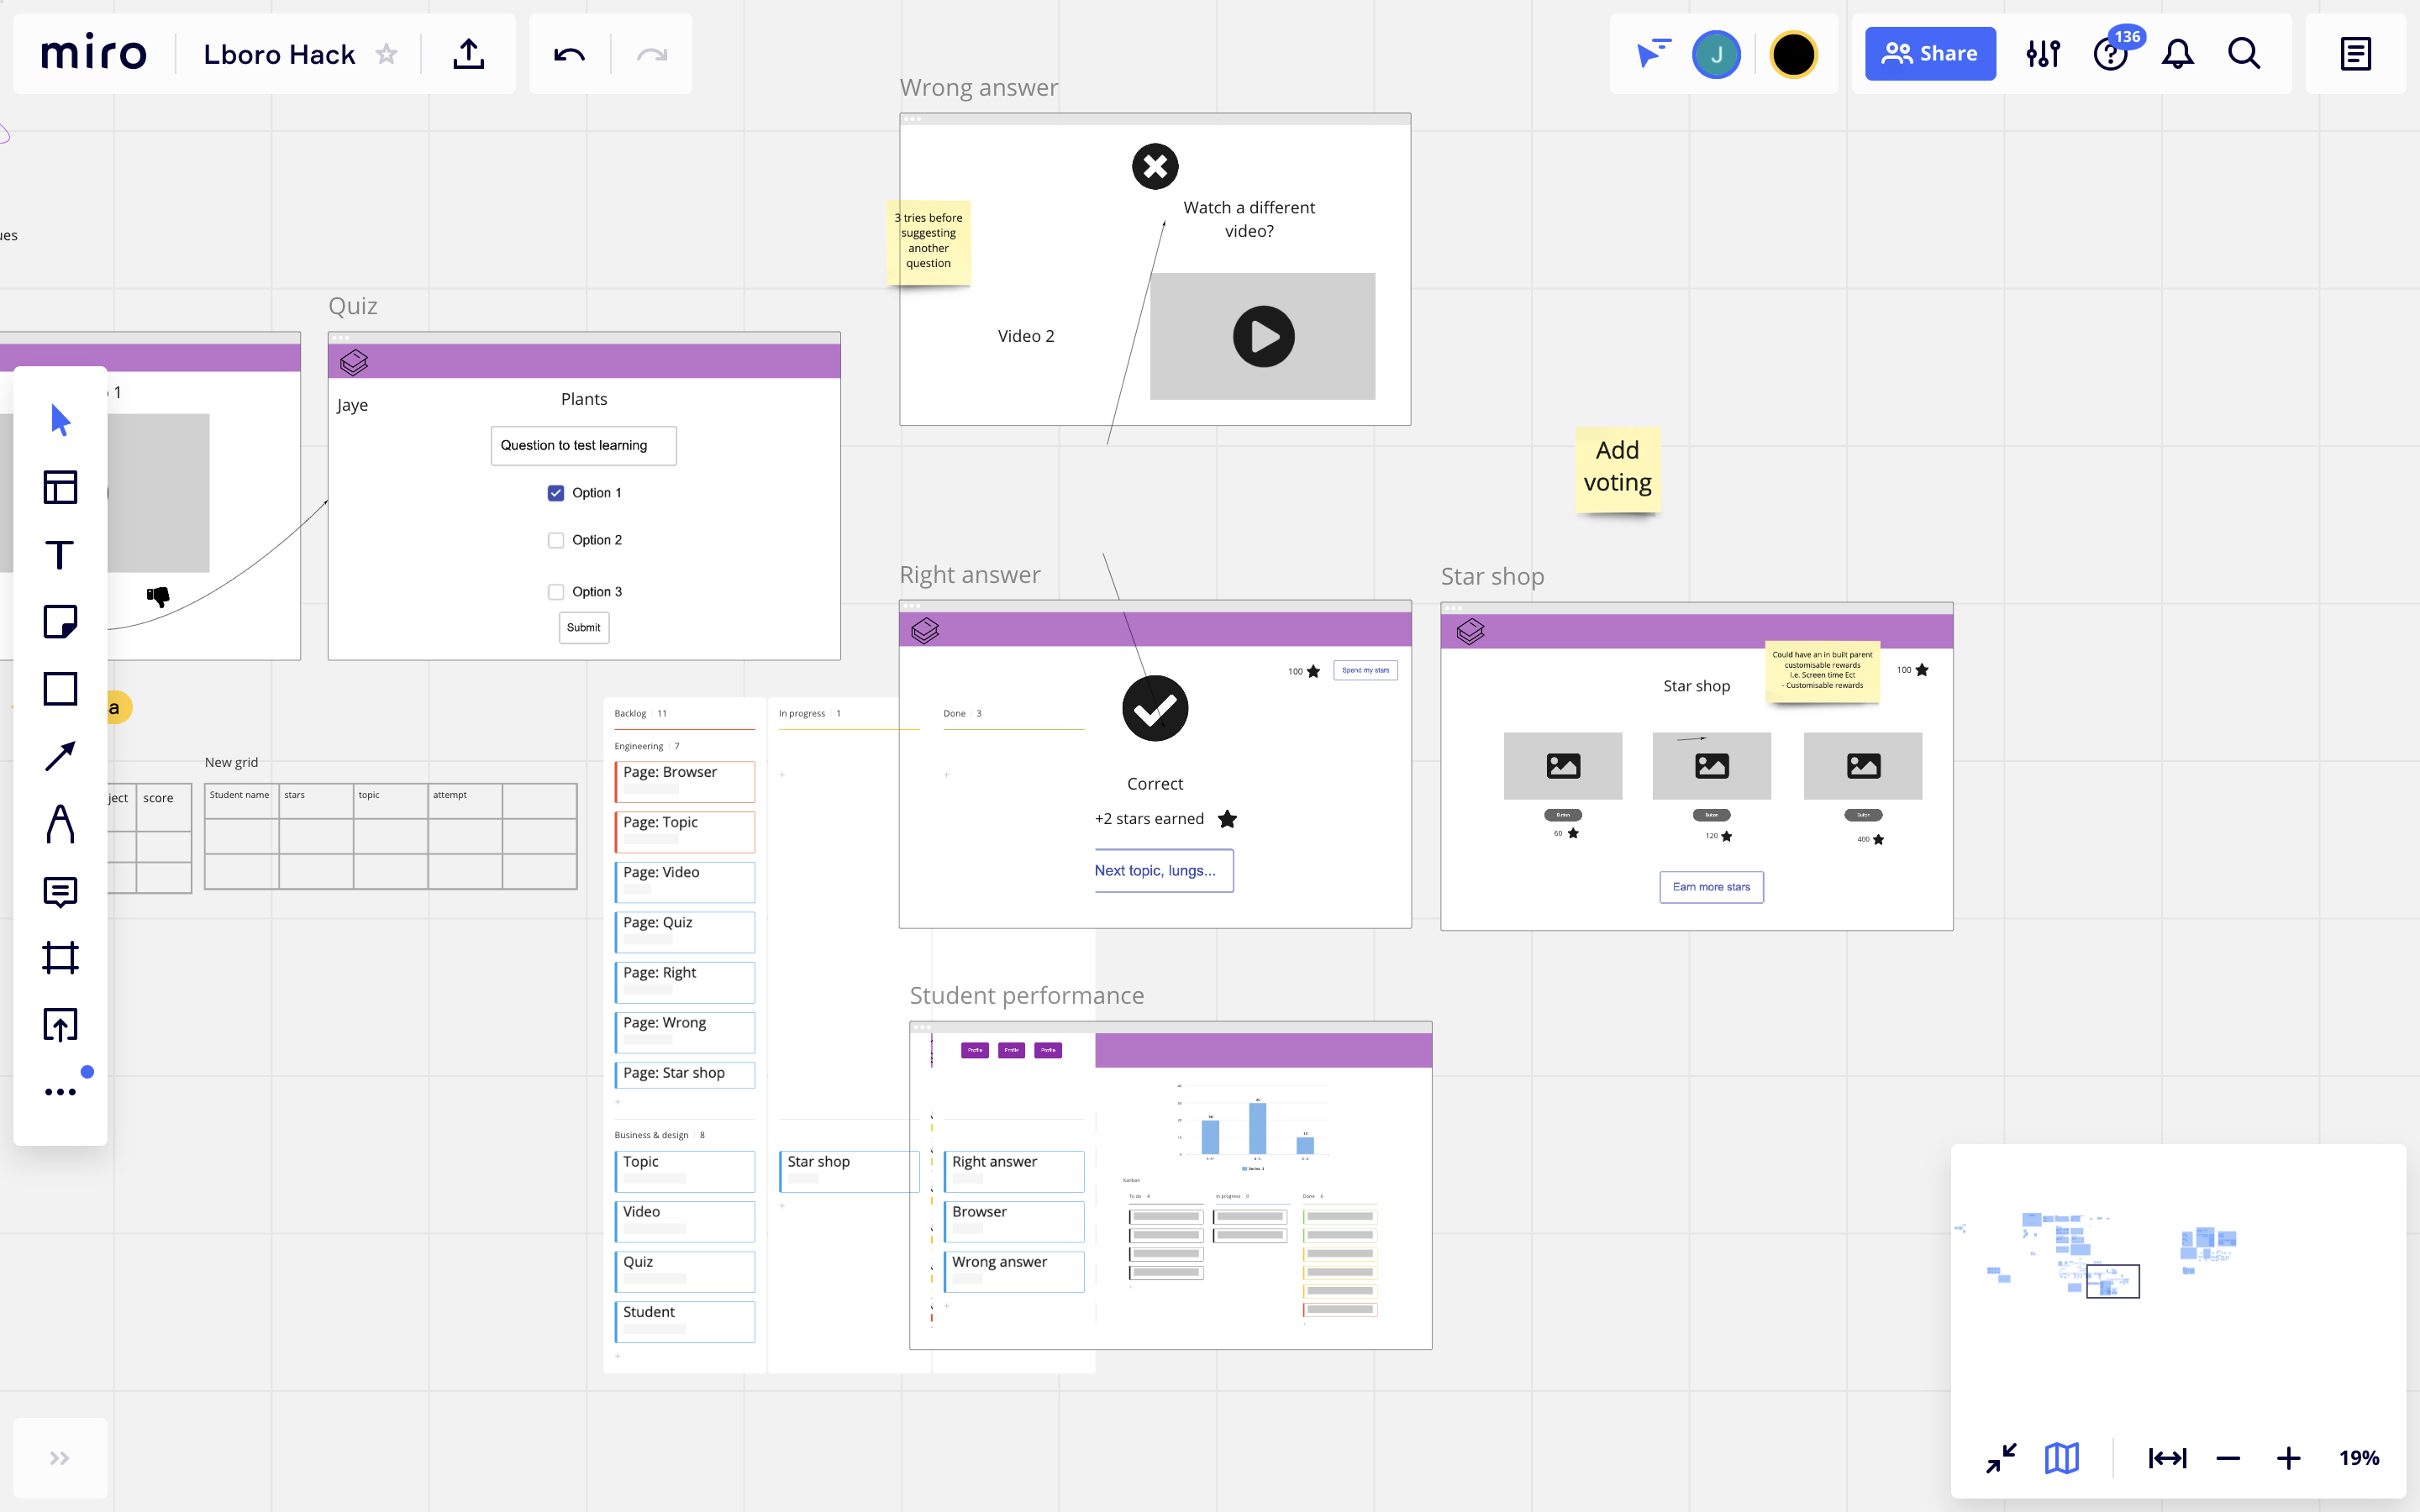Select the Sticky note tool
This screenshot has height=1512, width=2420.
60,621
